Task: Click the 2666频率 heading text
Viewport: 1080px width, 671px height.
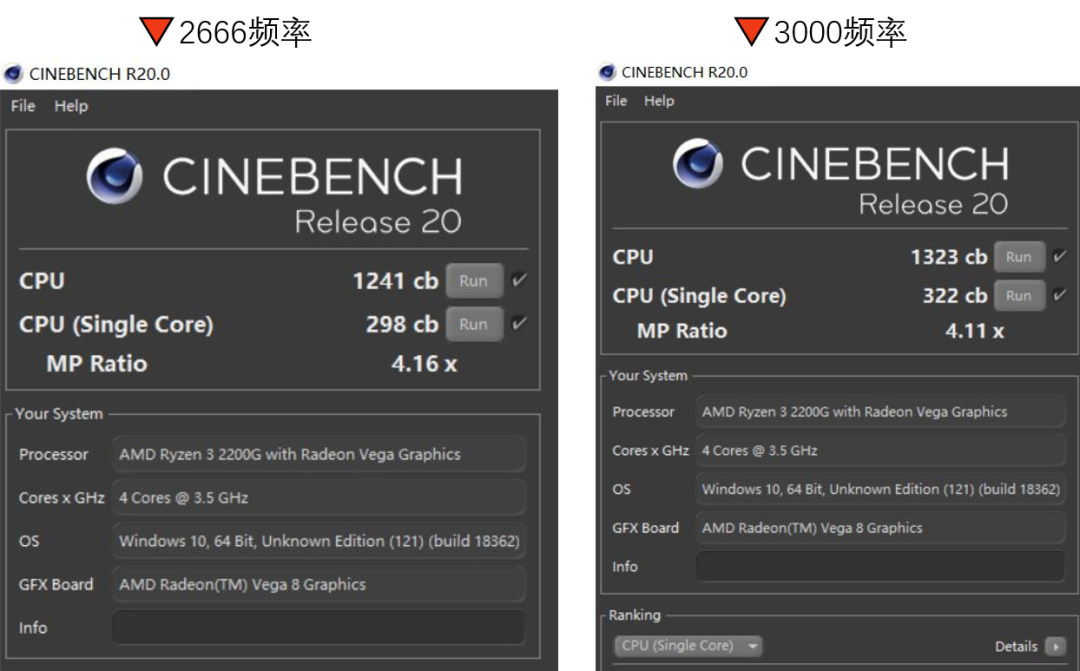Action: [x=245, y=32]
